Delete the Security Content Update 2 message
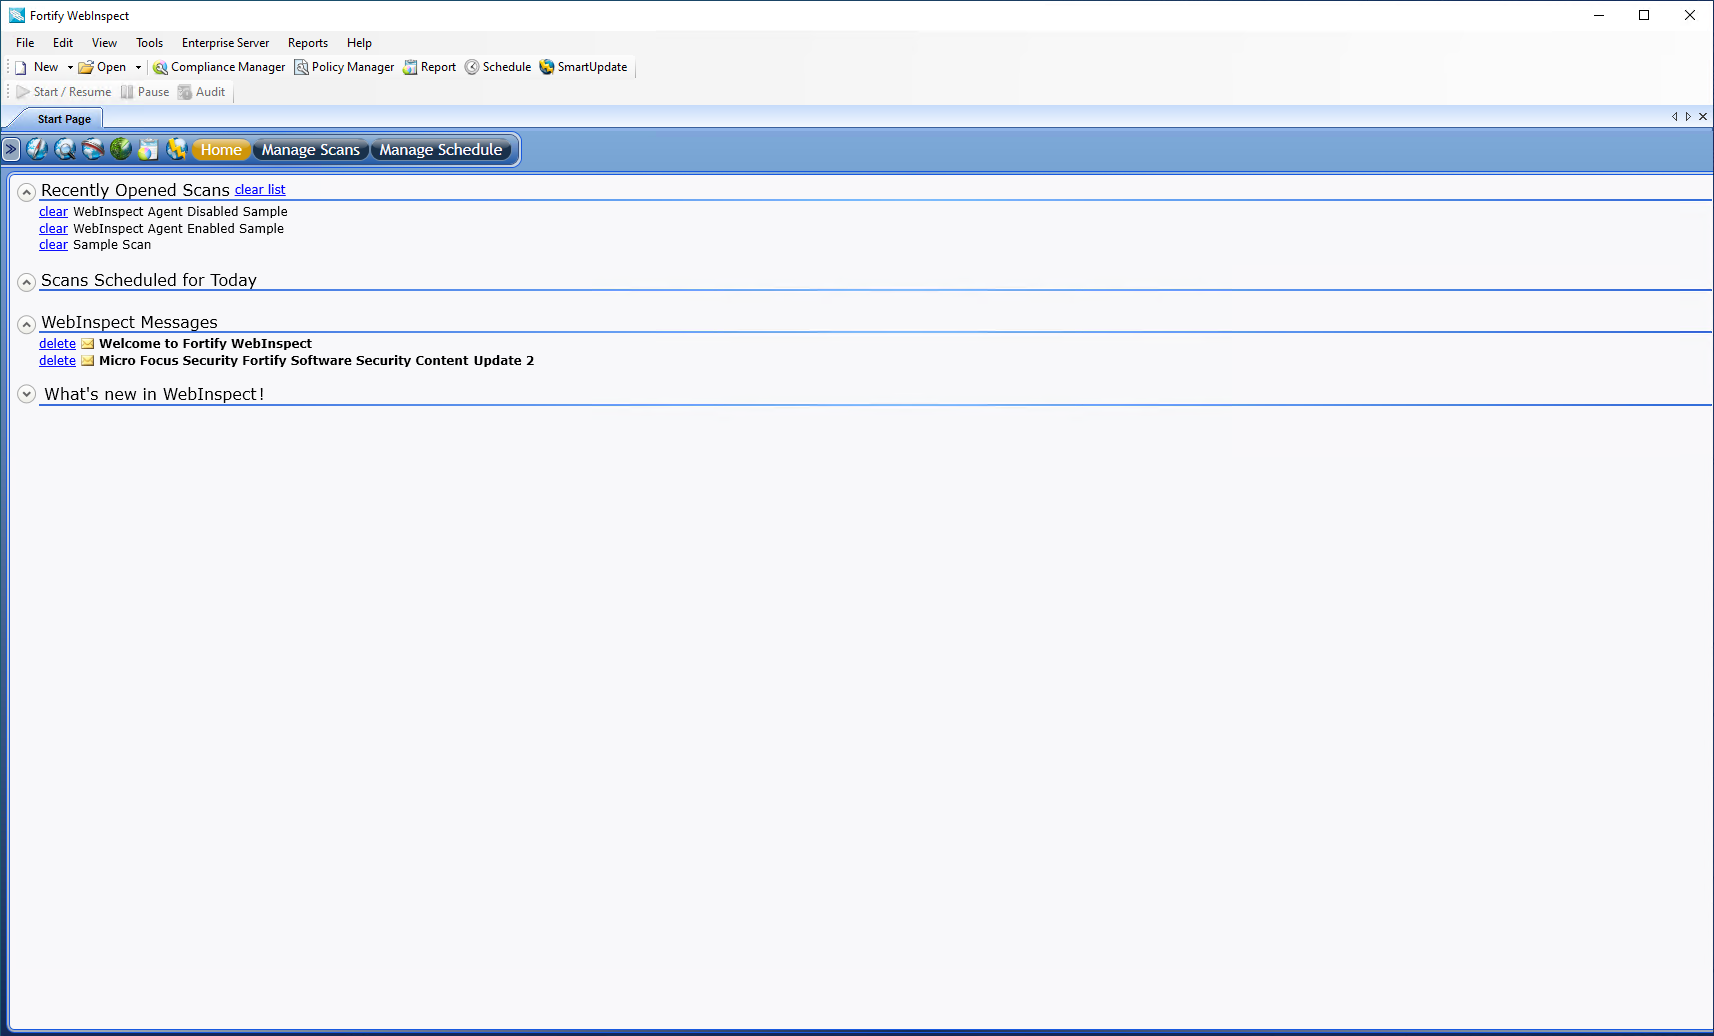 [57, 361]
